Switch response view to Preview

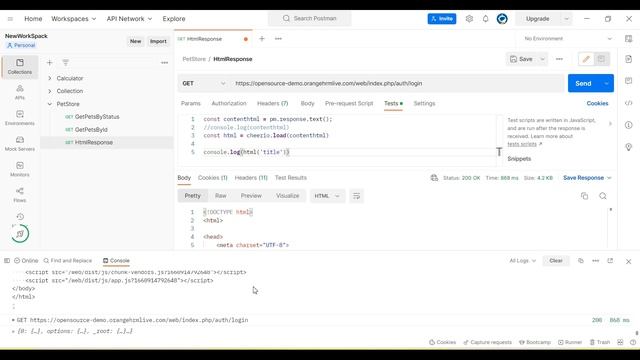[251, 196]
